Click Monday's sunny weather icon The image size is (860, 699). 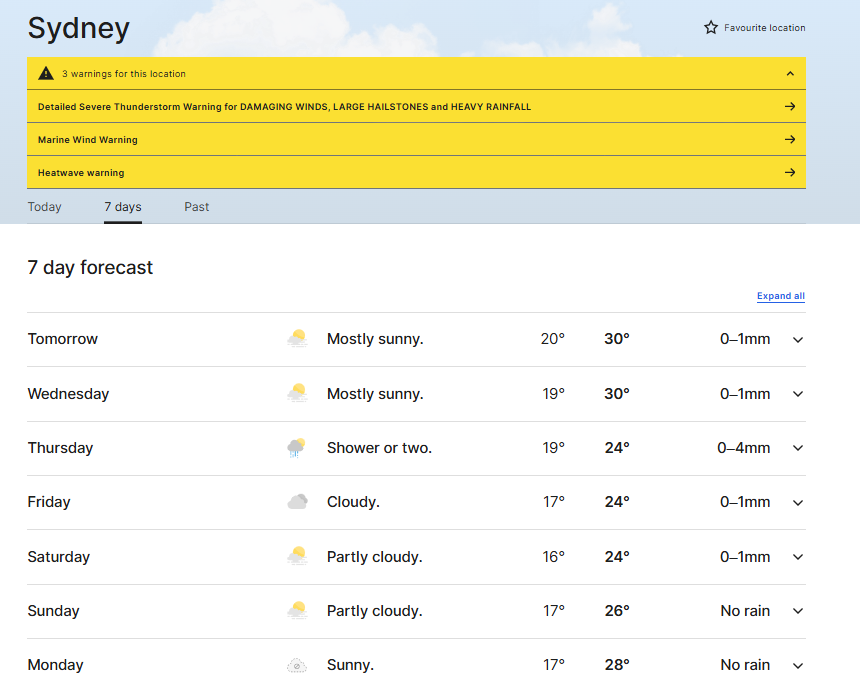pos(297,665)
